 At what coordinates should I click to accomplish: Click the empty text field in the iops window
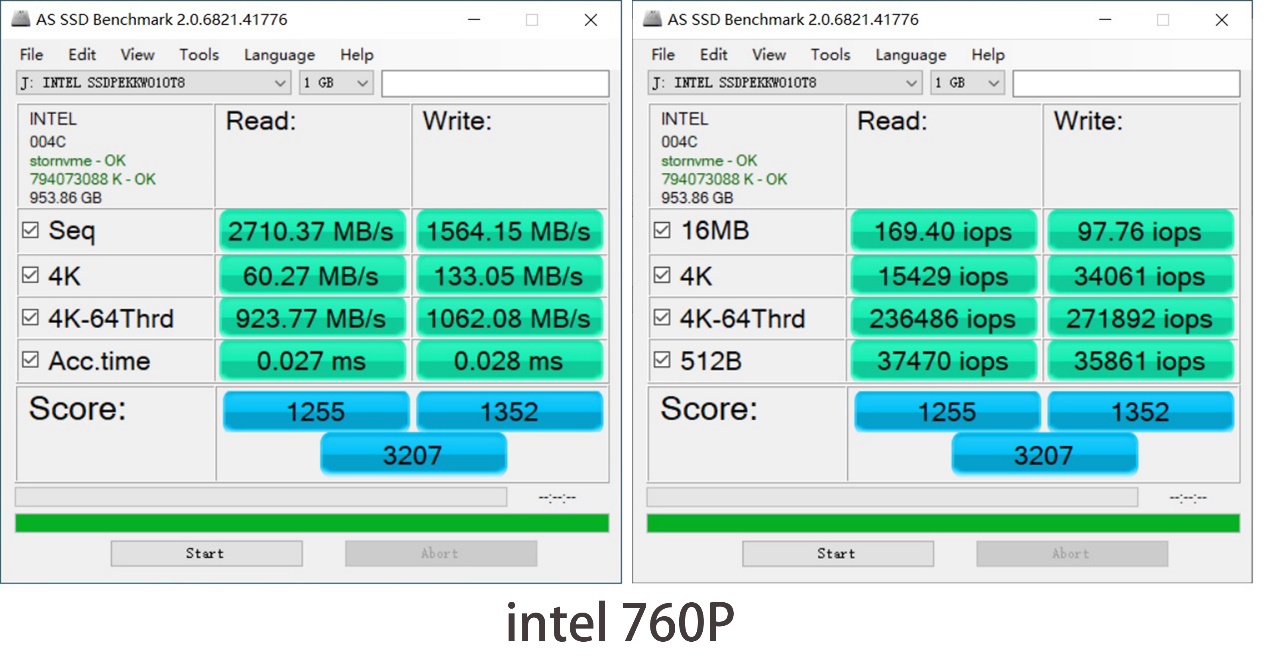click(x=1126, y=84)
